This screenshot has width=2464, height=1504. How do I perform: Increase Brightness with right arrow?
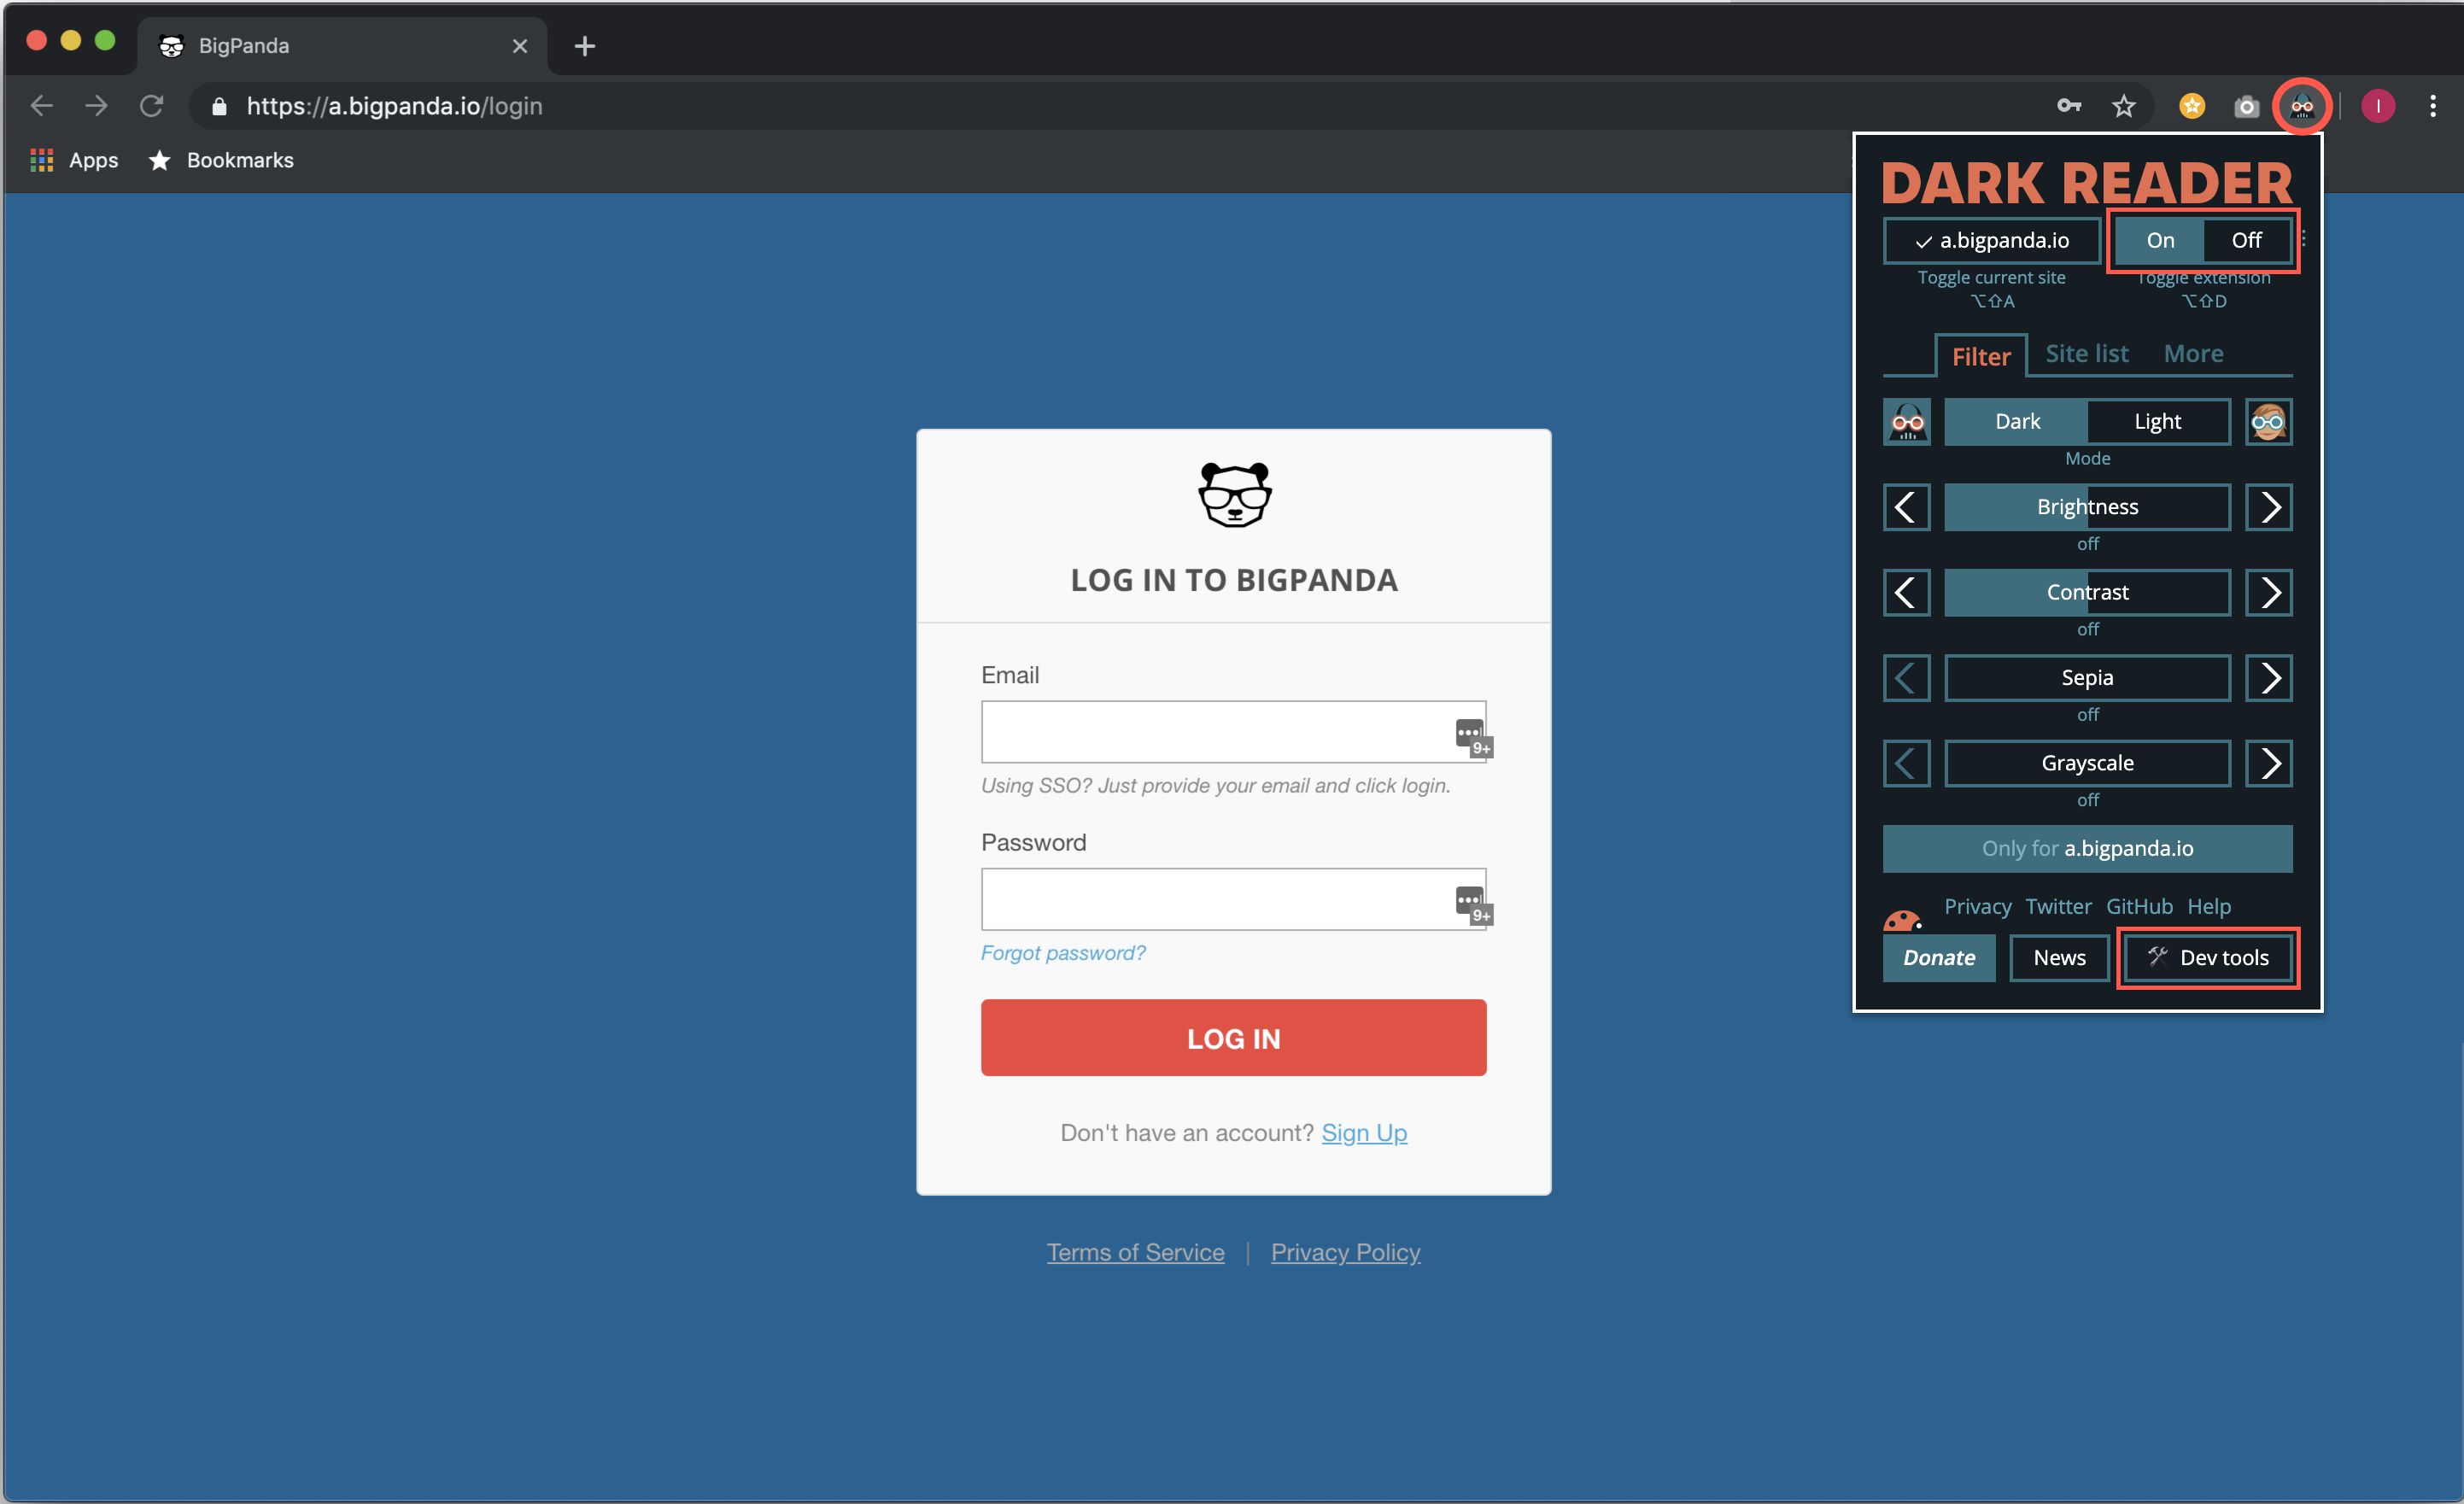click(2268, 507)
